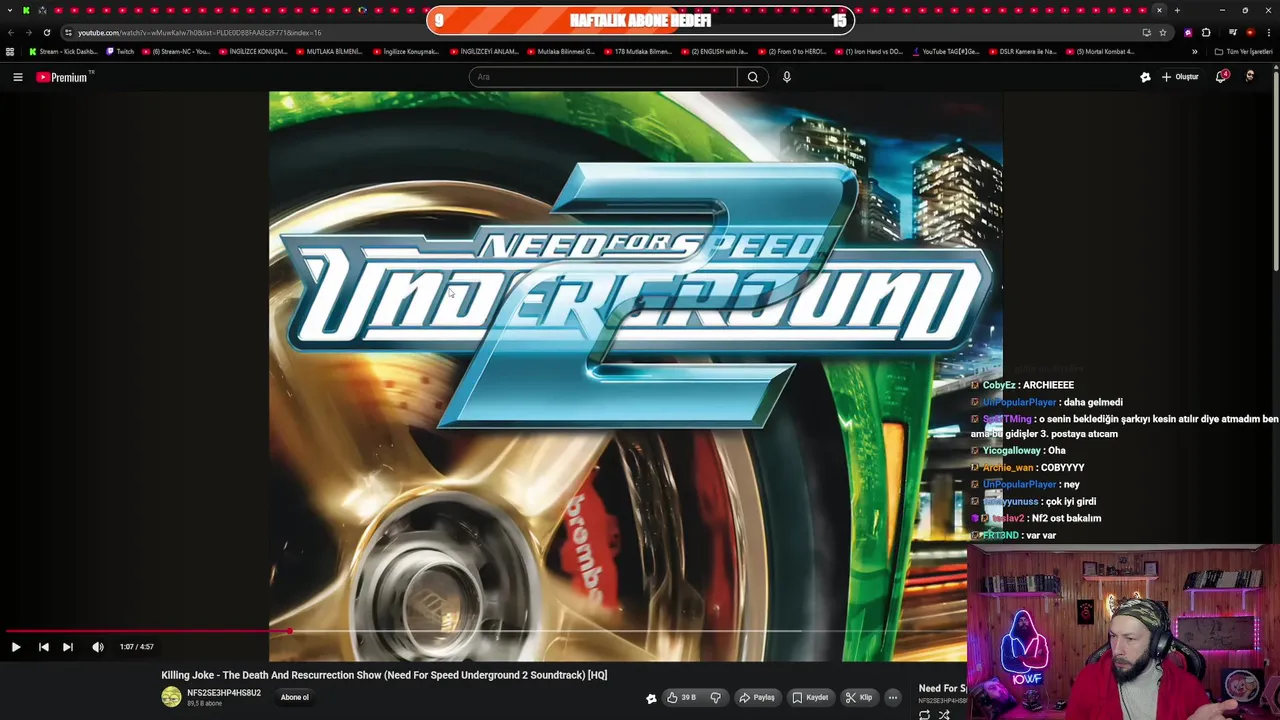
Task: Click the Ara search input field
Action: pos(603,77)
